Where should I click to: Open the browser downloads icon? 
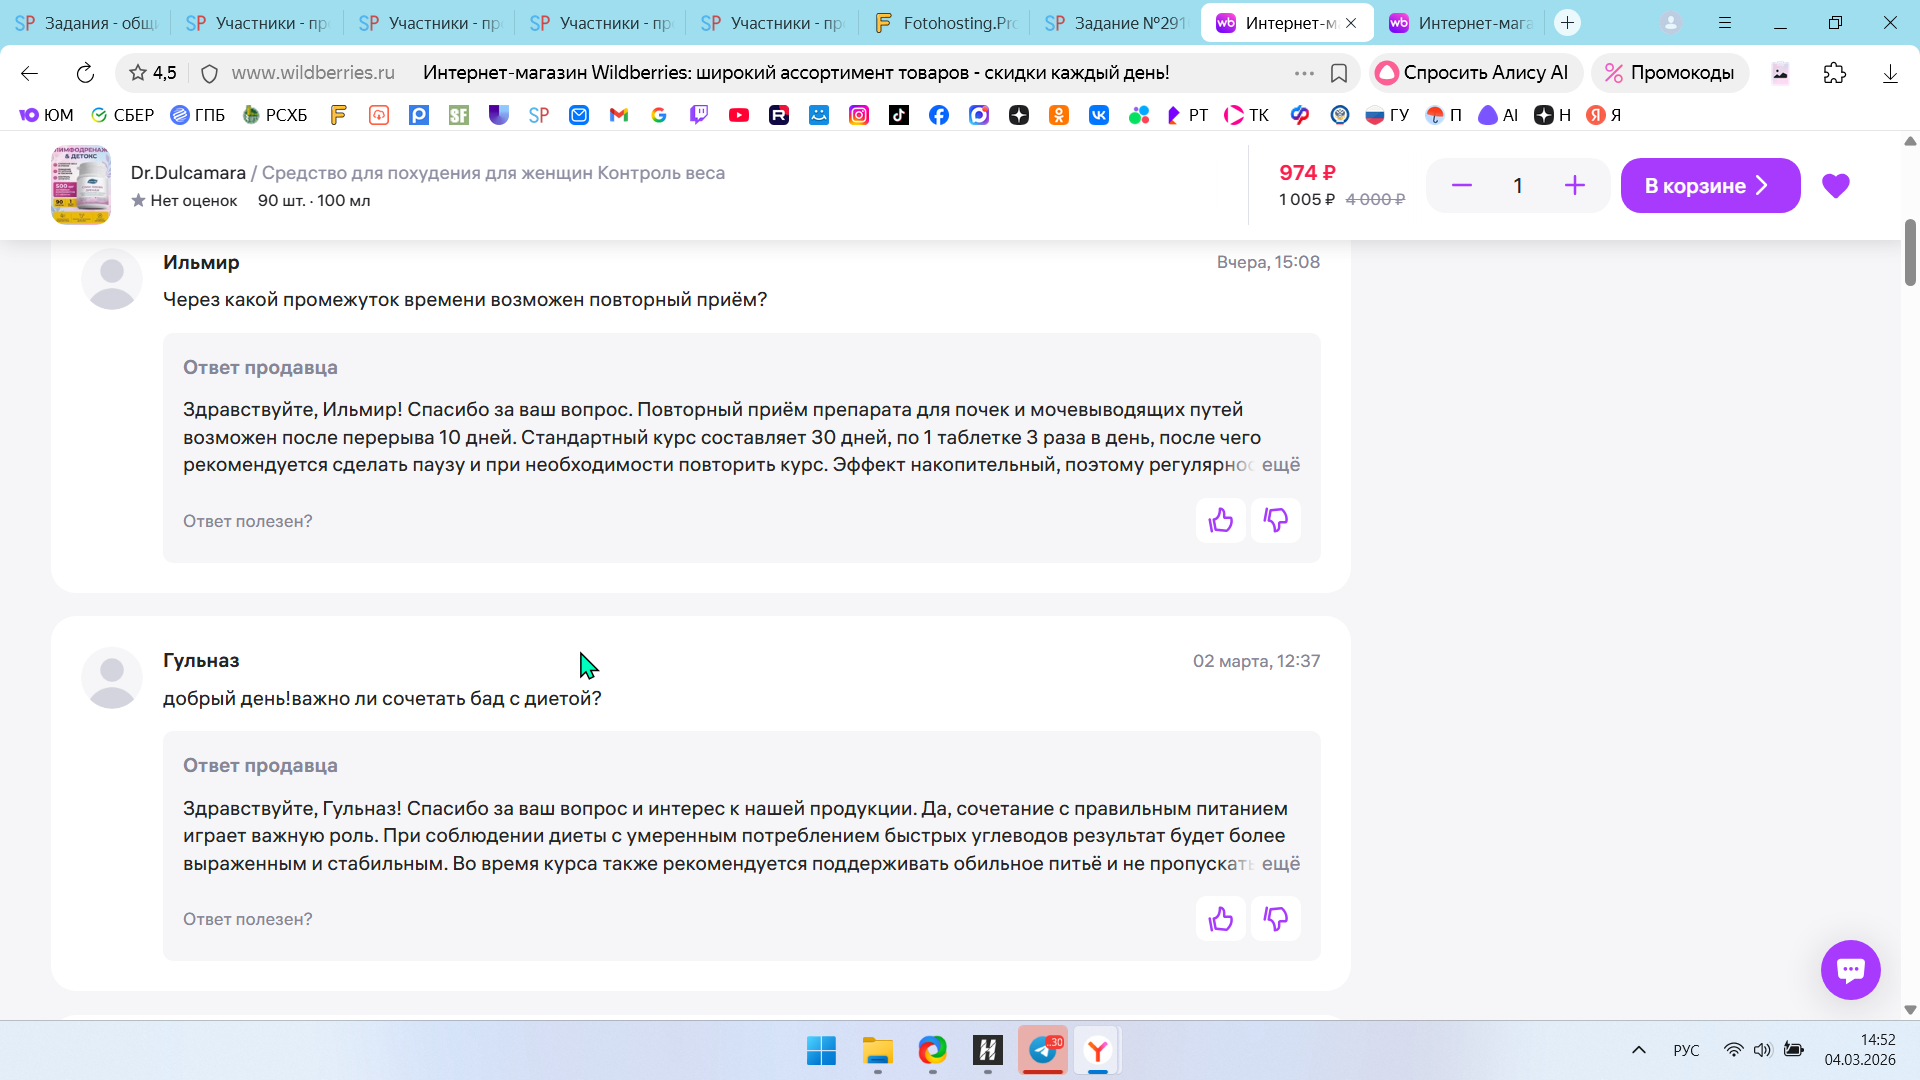click(1889, 73)
